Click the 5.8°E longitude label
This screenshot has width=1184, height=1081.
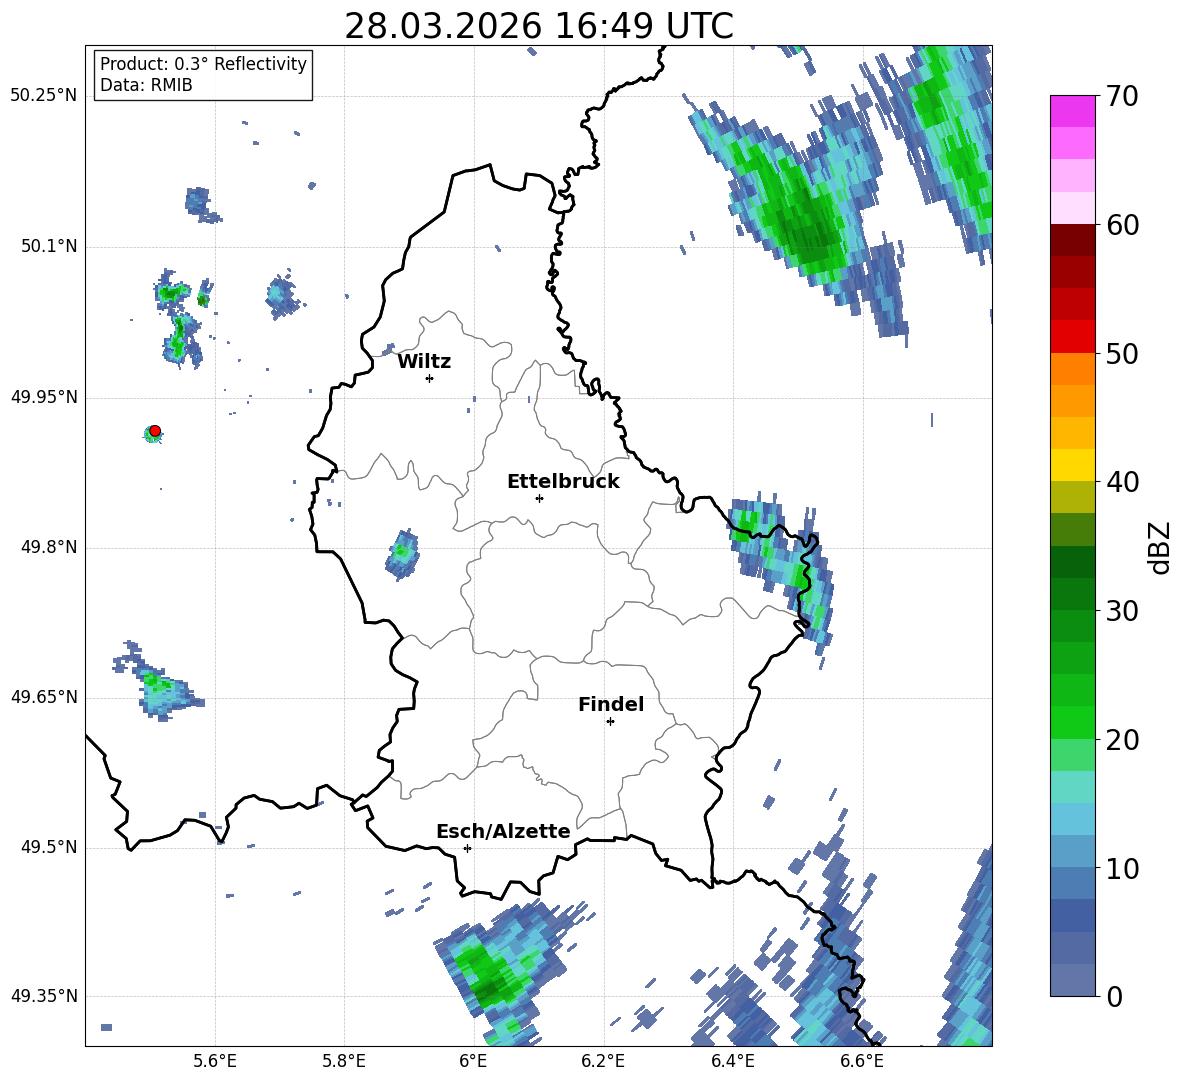coord(344,1061)
